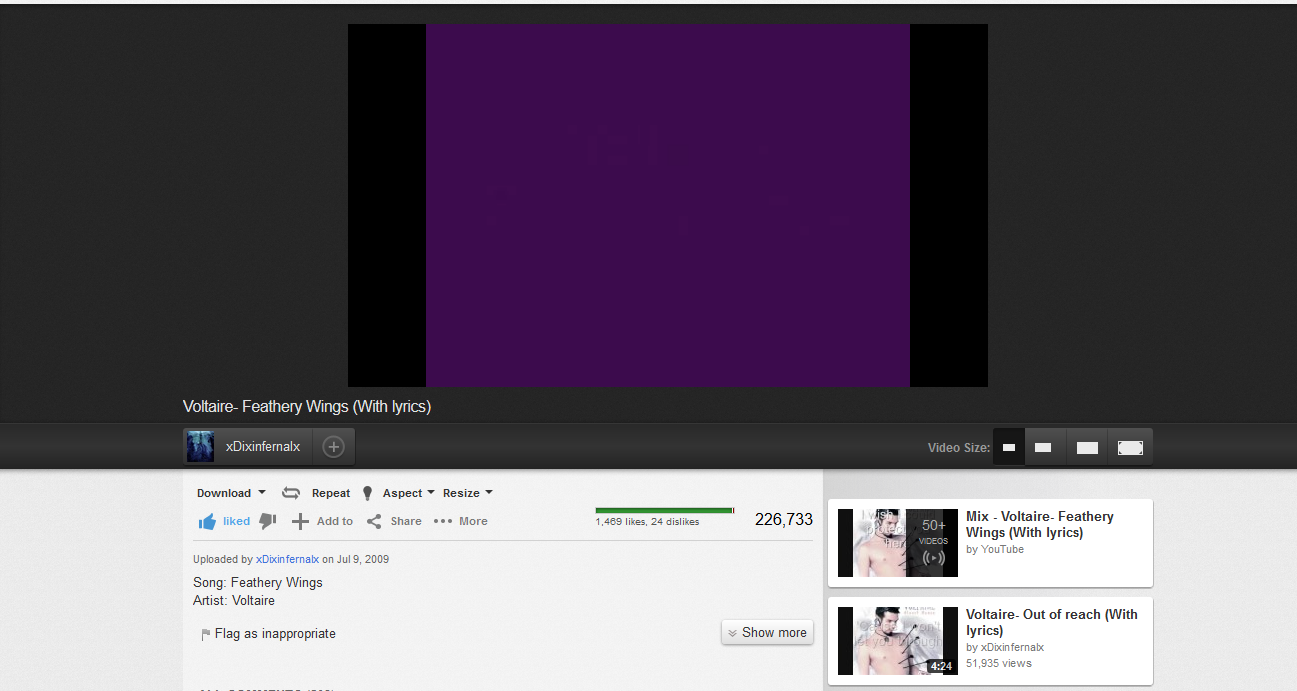Click the thumbs up liked icon
This screenshot has width=1297, height=691.
tap(208, 520)
